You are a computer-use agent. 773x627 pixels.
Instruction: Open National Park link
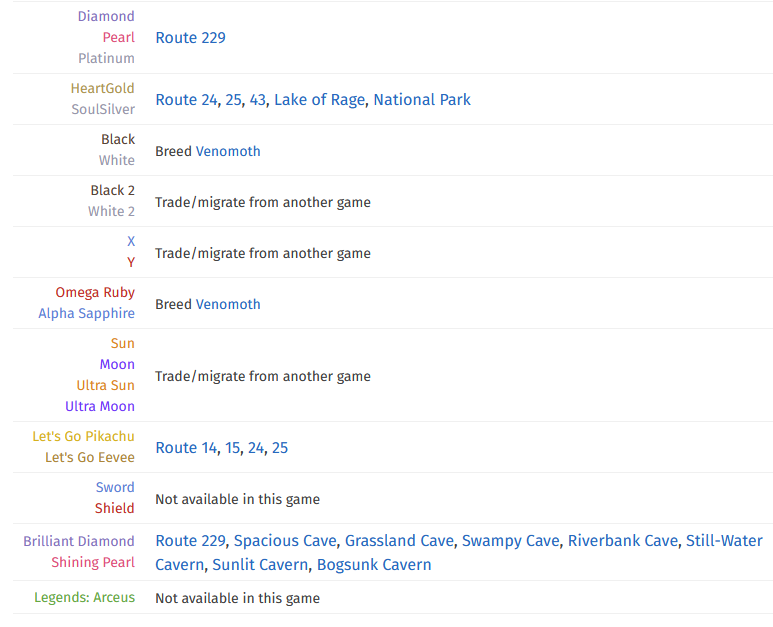[x=421, y=100]
